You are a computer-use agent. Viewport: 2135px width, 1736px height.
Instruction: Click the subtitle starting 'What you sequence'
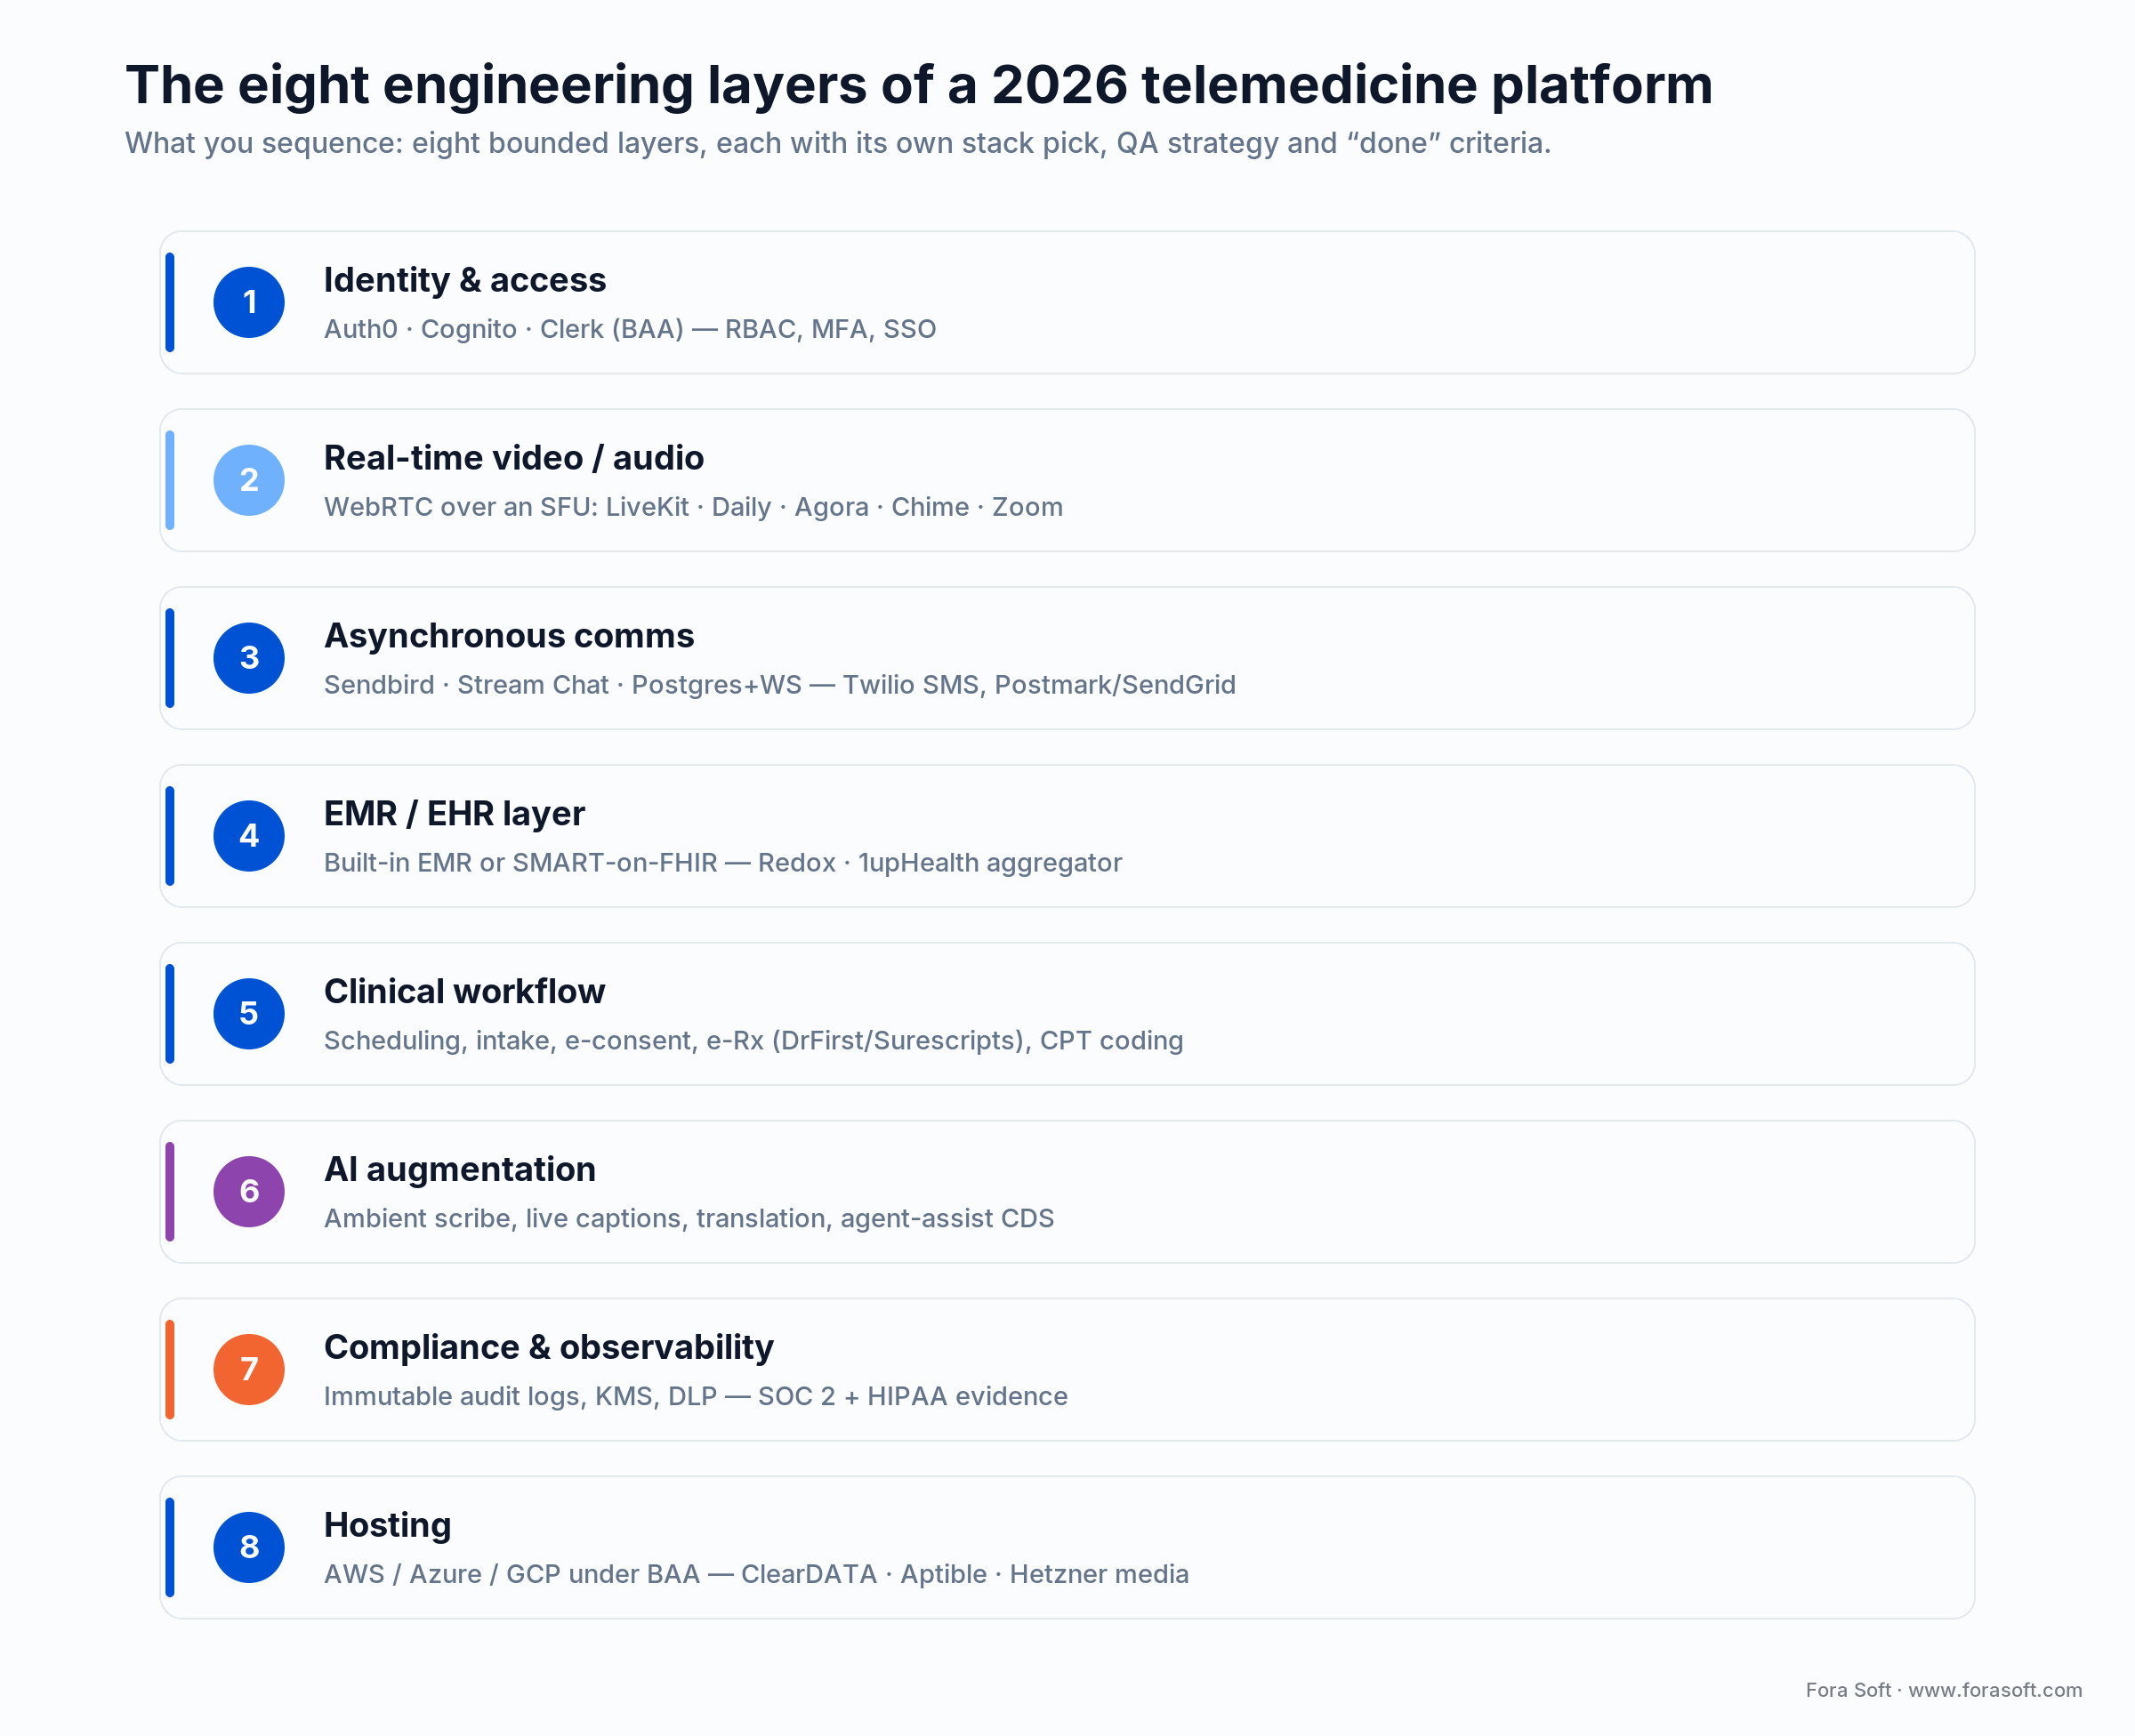(838, 143)
